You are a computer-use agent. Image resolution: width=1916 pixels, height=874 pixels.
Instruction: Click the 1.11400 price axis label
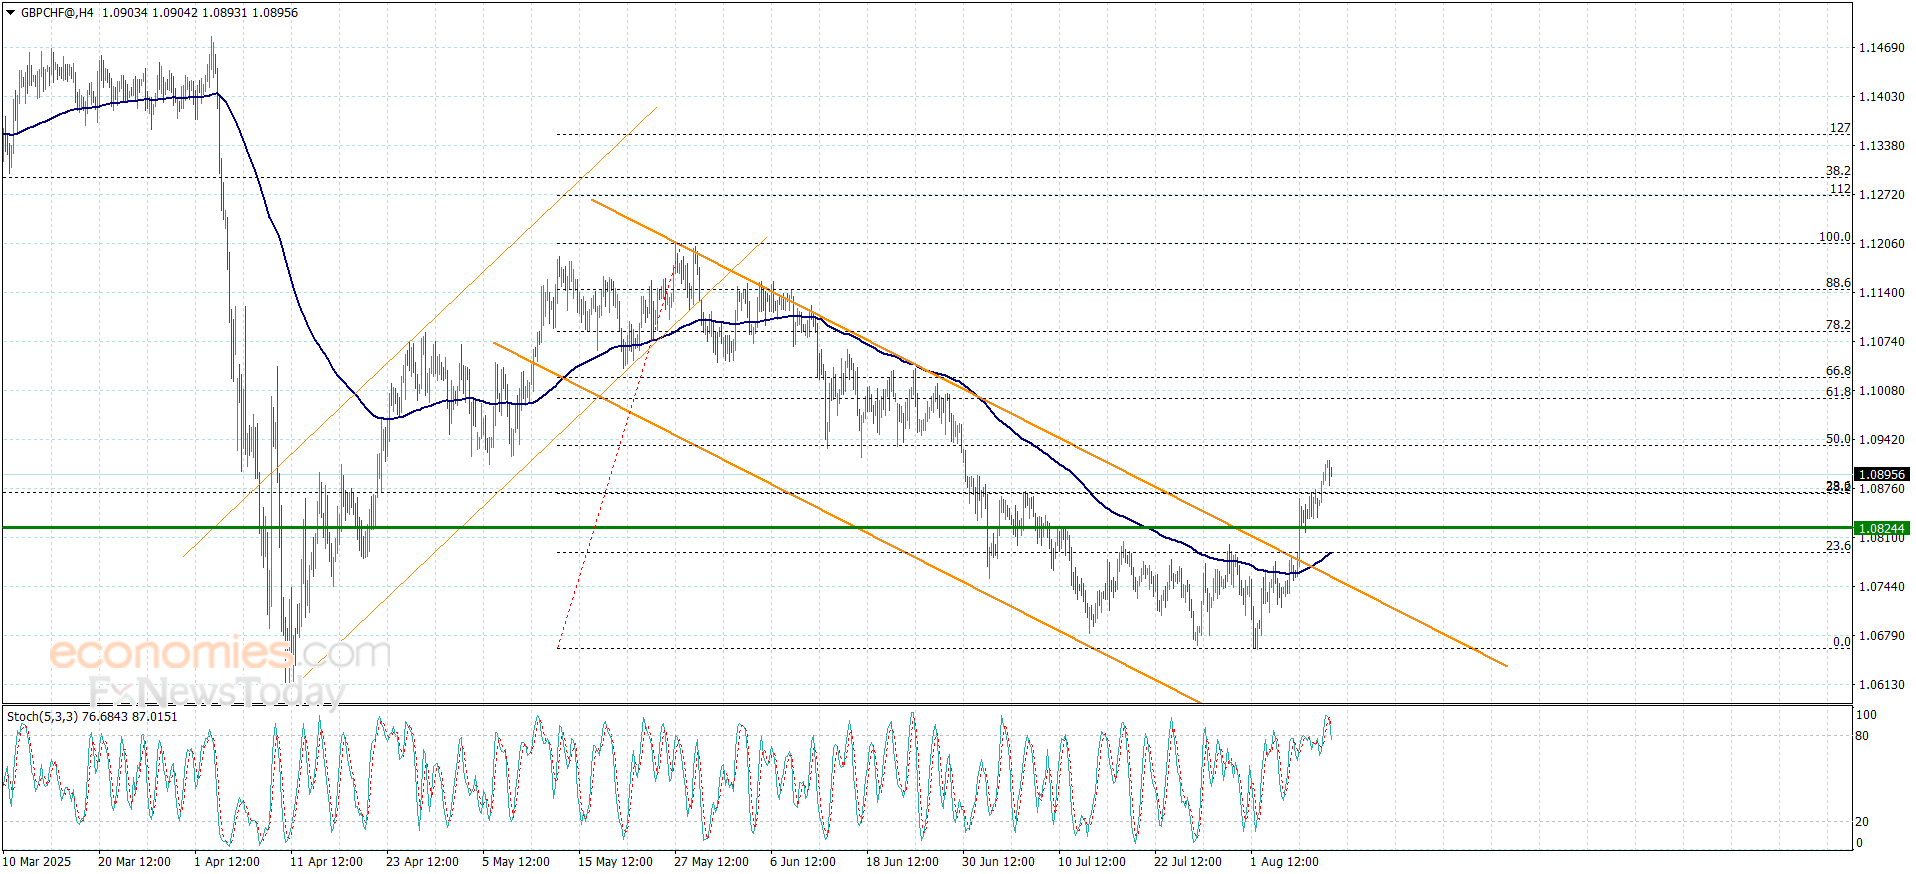(1881, 293)
